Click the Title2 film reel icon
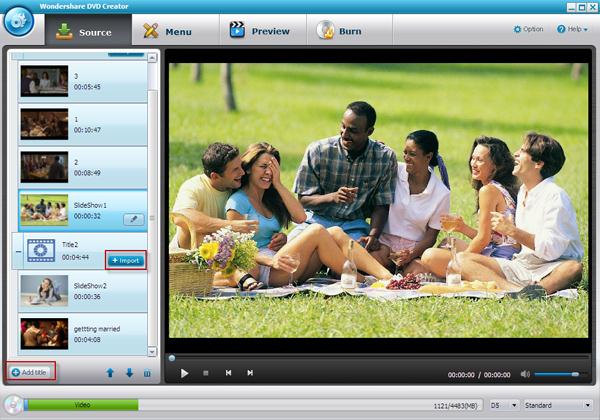 click(x=41, y=251)
